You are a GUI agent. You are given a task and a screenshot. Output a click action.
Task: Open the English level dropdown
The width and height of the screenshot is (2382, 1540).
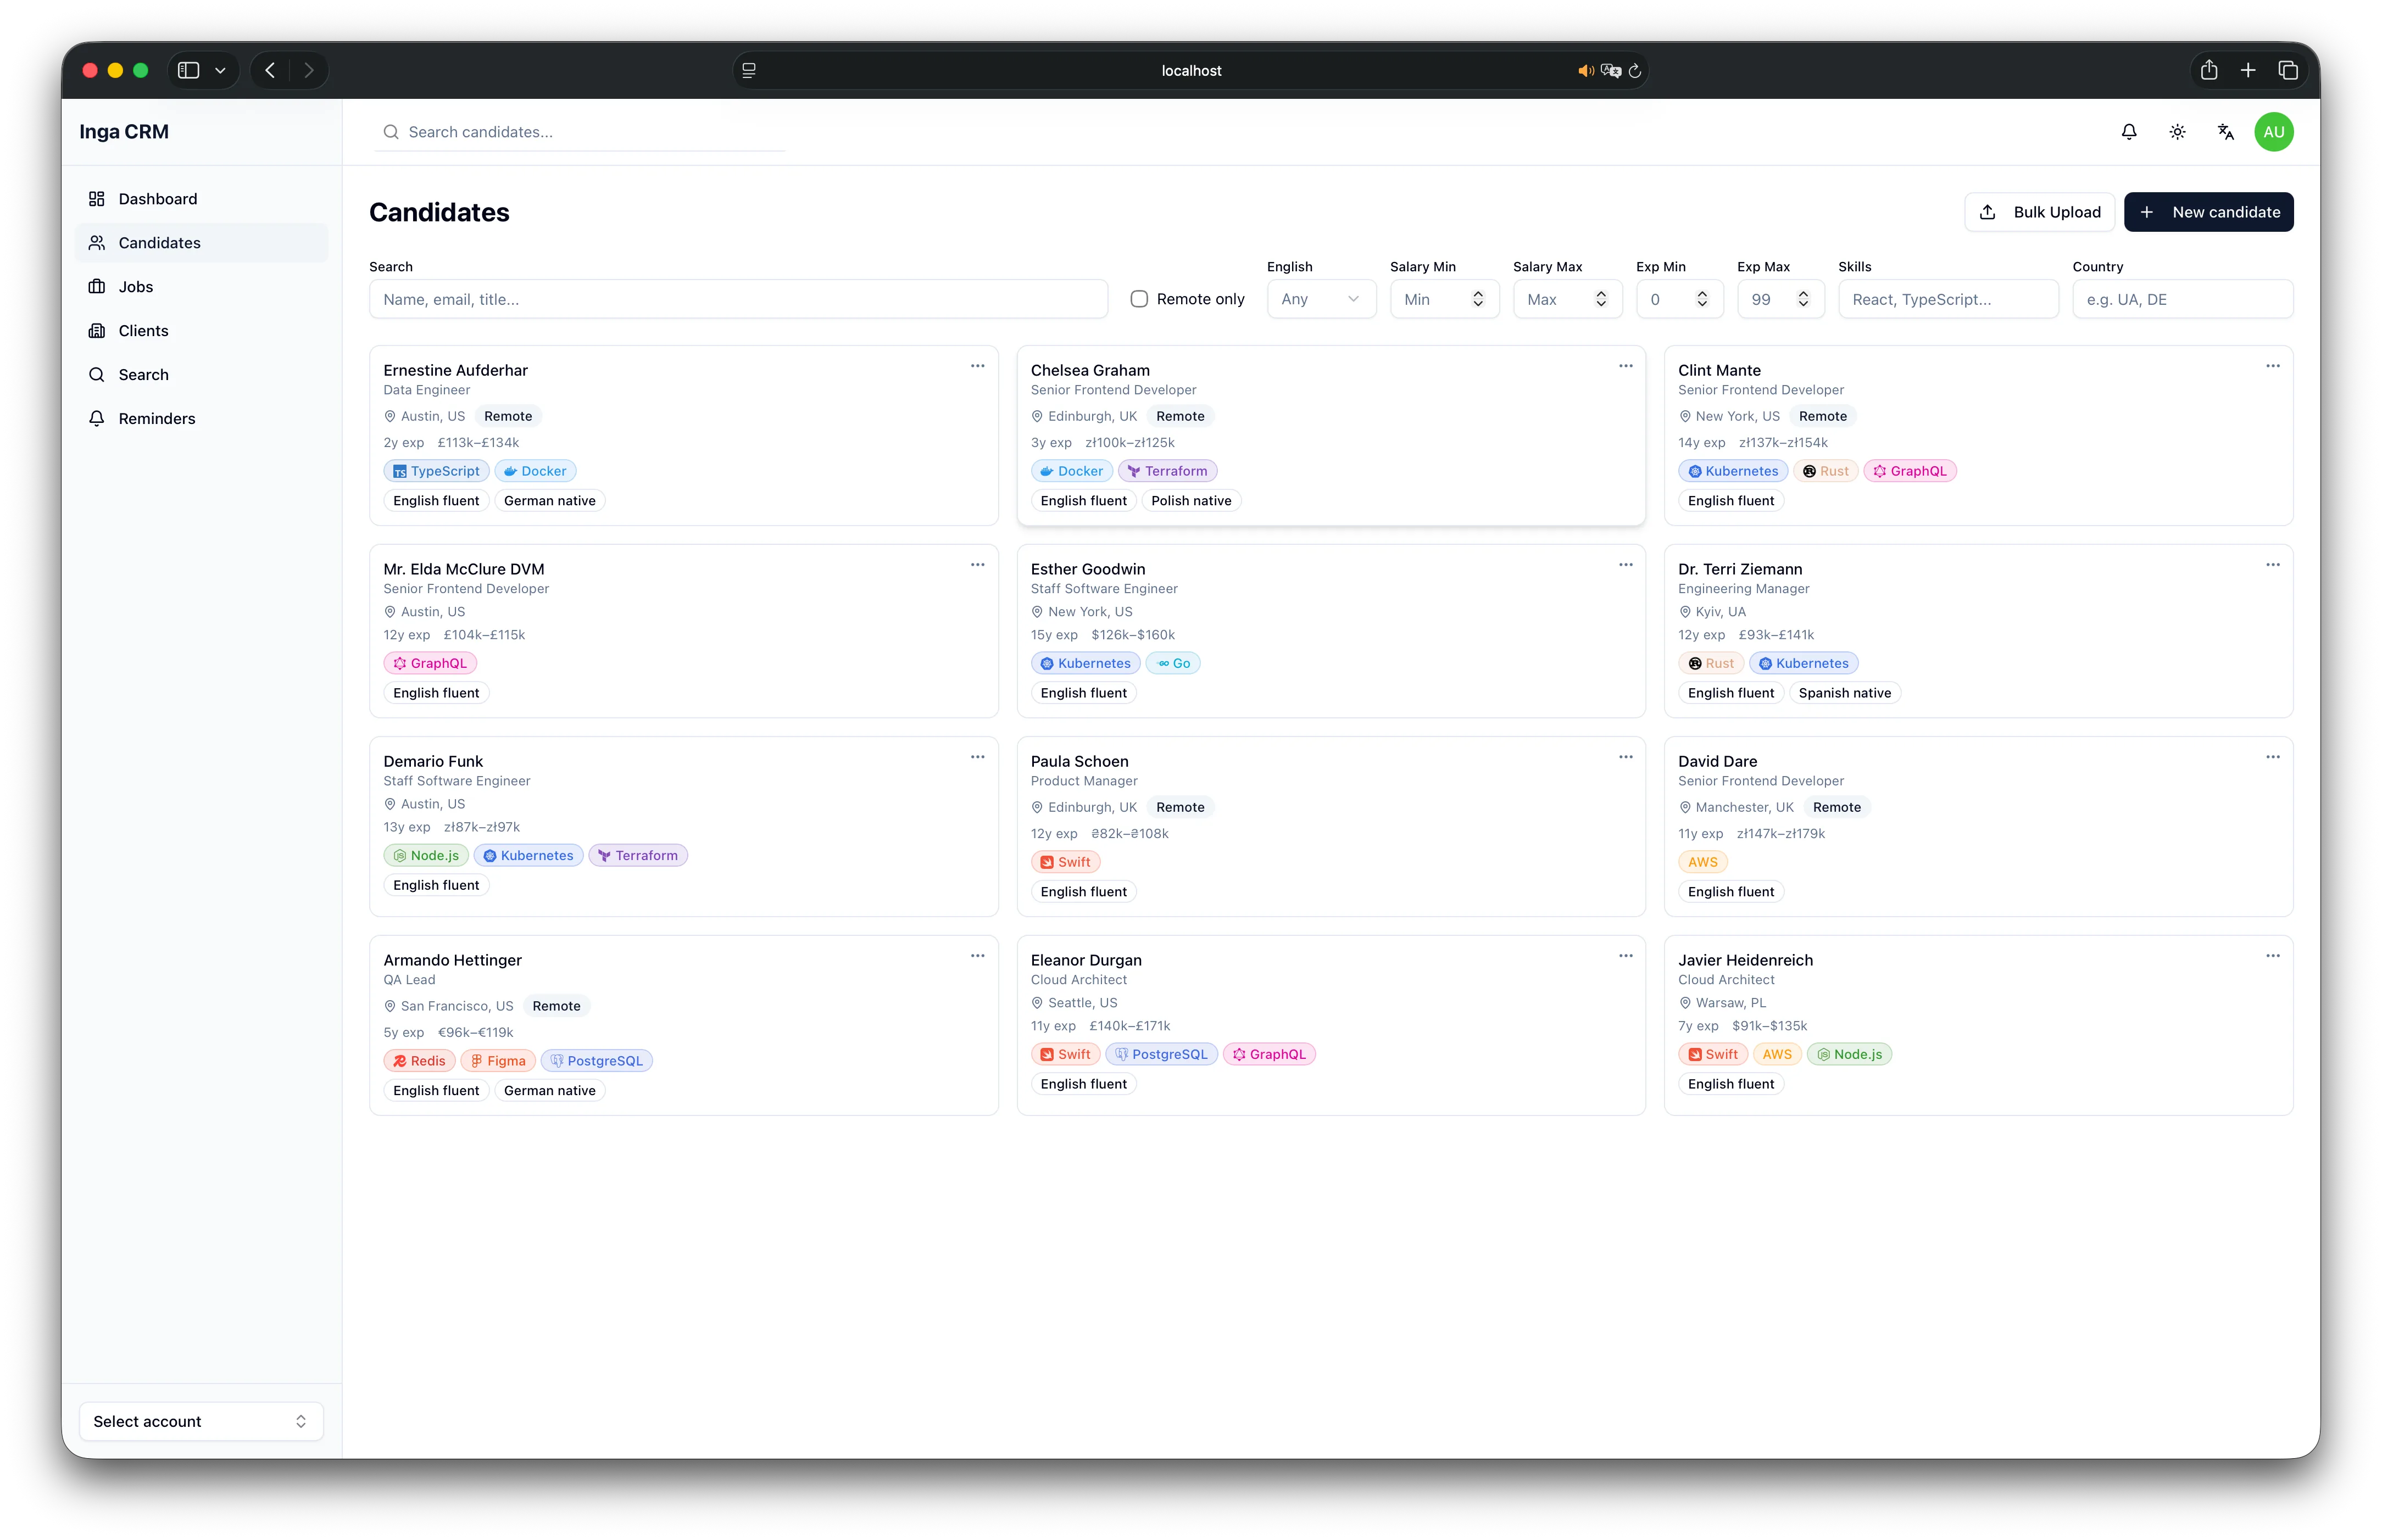[x=1321, y=299]
